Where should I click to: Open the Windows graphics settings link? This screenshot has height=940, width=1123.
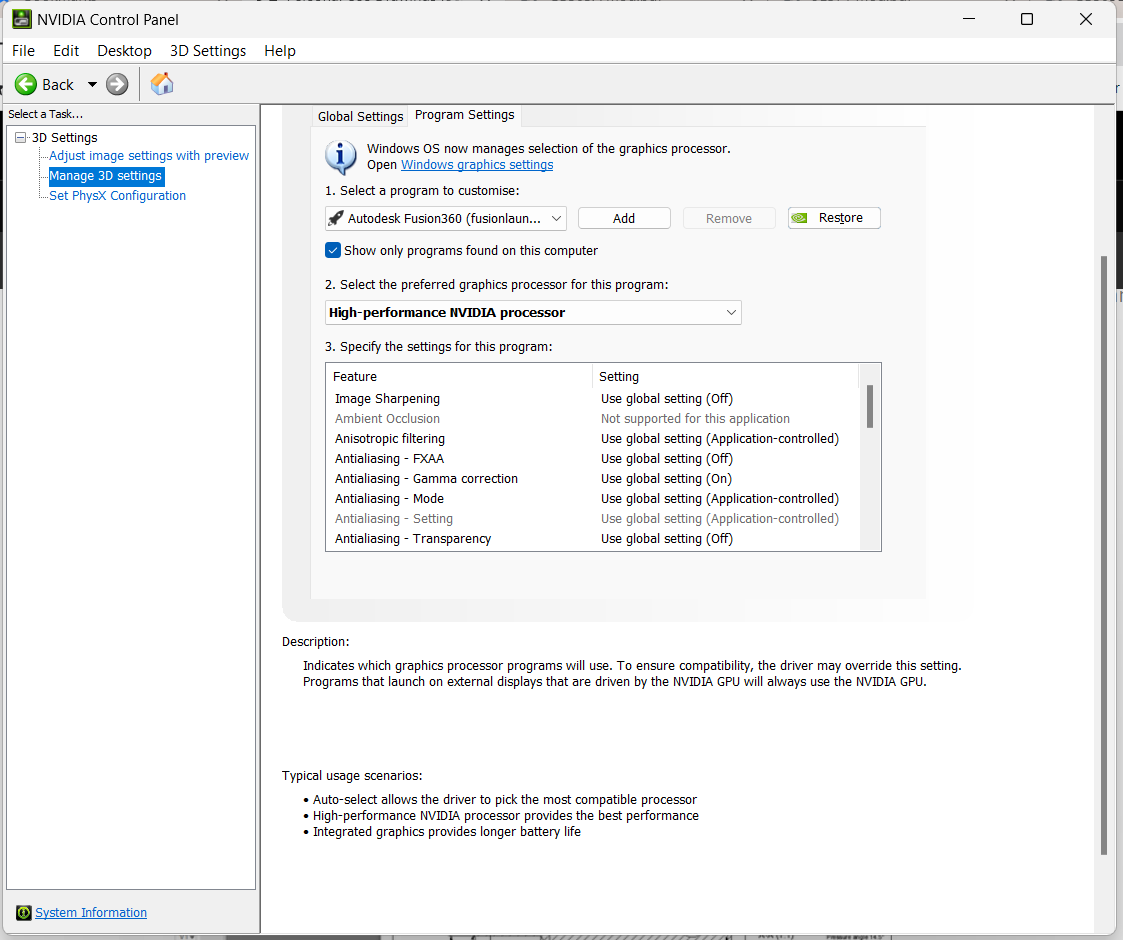pyautogui.click(x=477, y=164)
